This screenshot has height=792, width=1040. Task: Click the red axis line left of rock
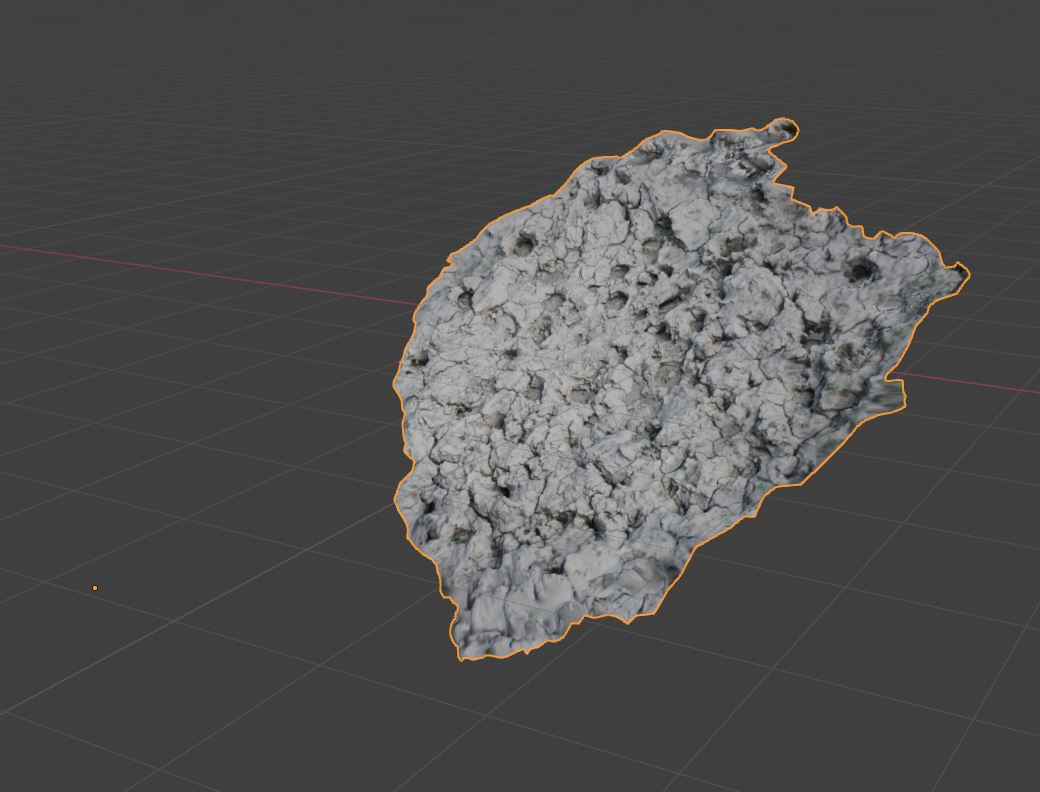[200, 270]
